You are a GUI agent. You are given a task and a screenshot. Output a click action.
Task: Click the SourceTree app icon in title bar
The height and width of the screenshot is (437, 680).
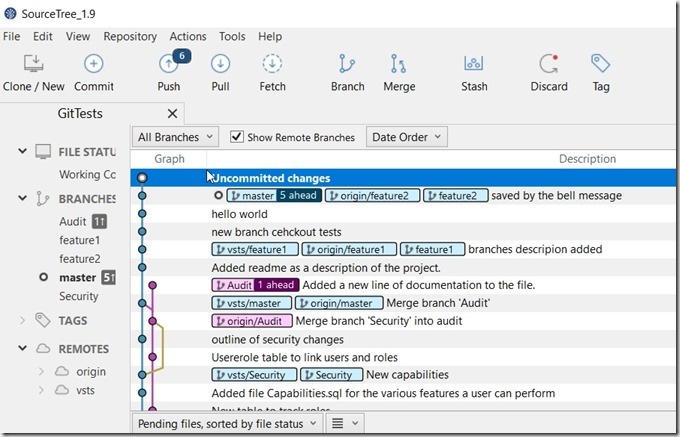(10, 13)
